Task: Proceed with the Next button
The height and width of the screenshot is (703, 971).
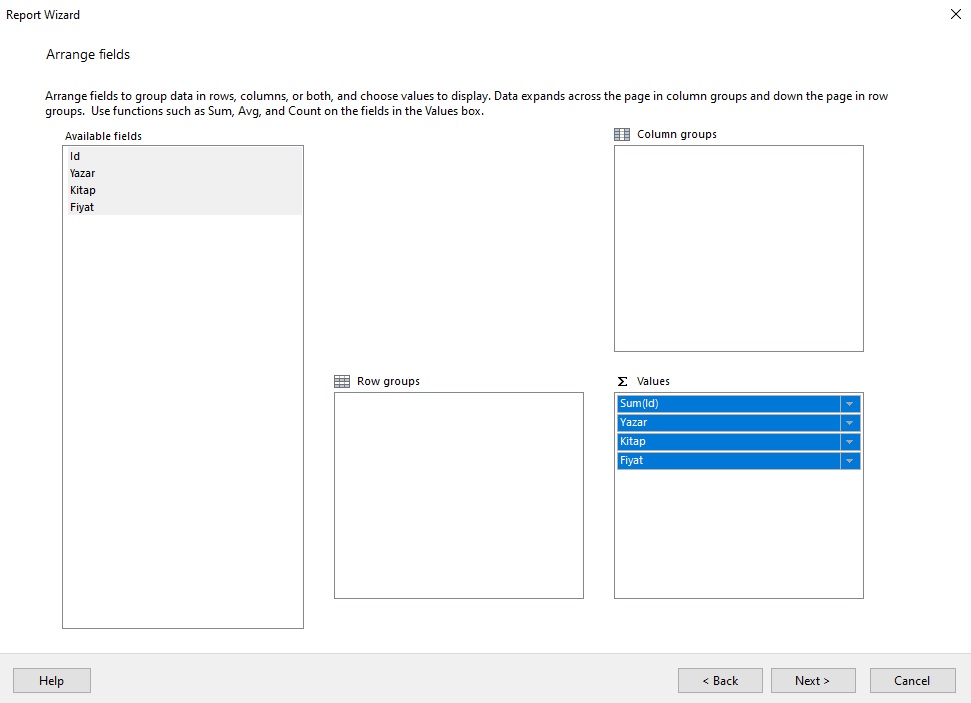Action: click(x=813, y=681)
